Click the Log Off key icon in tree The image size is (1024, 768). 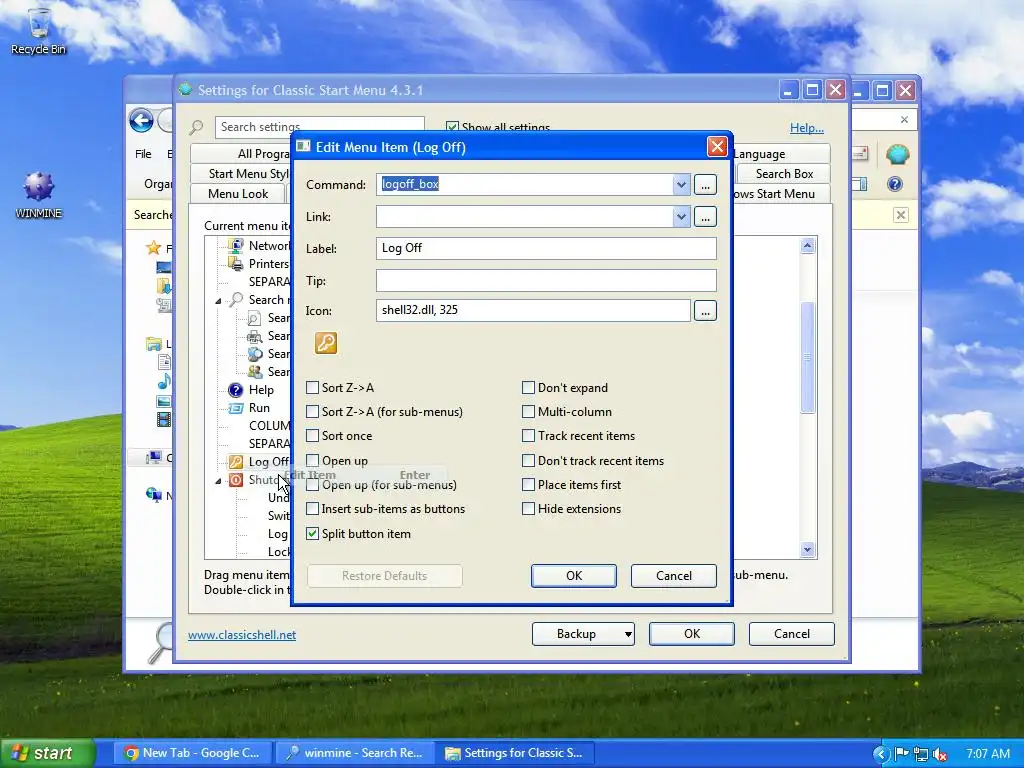coord(235,462)
